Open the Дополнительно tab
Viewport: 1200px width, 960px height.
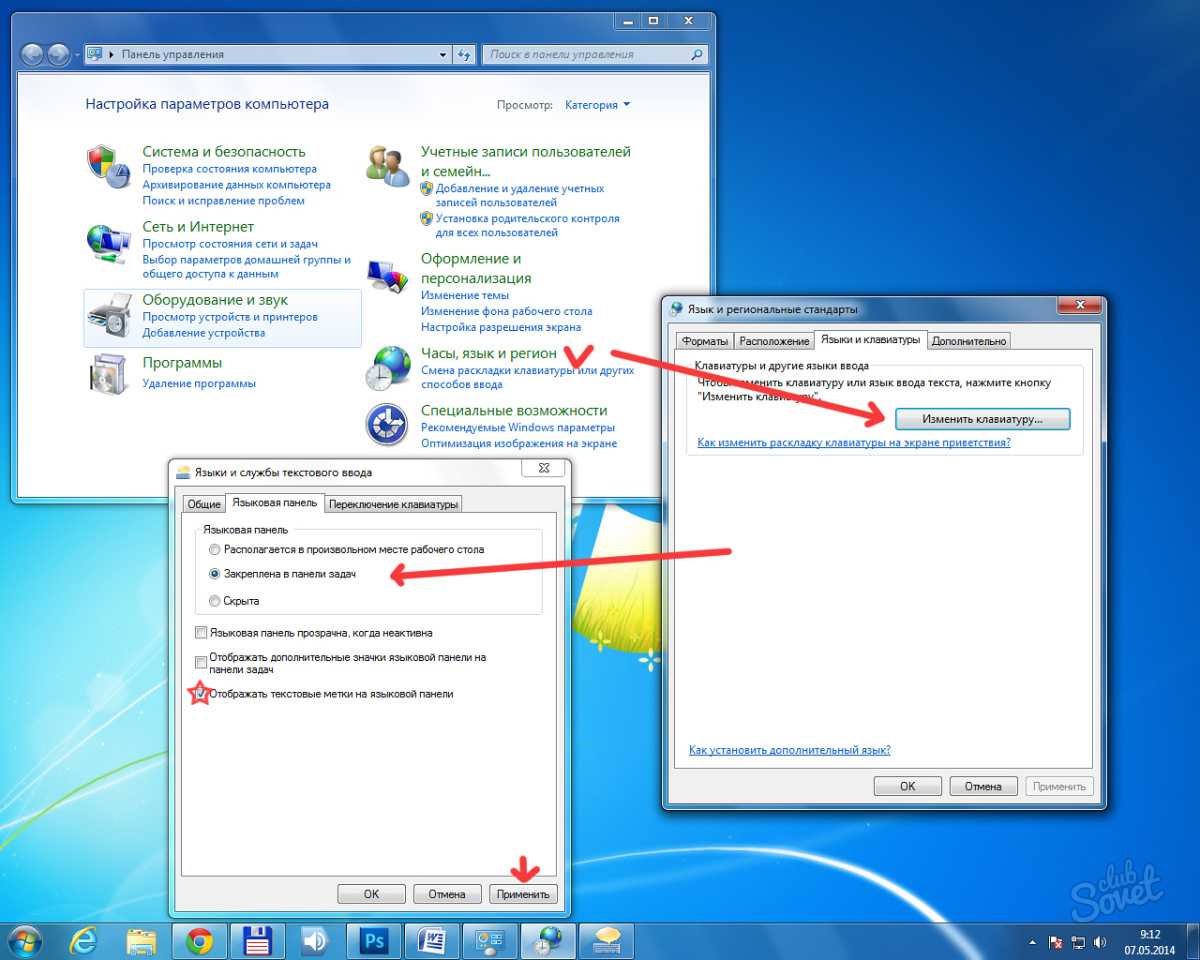[969, 341]
